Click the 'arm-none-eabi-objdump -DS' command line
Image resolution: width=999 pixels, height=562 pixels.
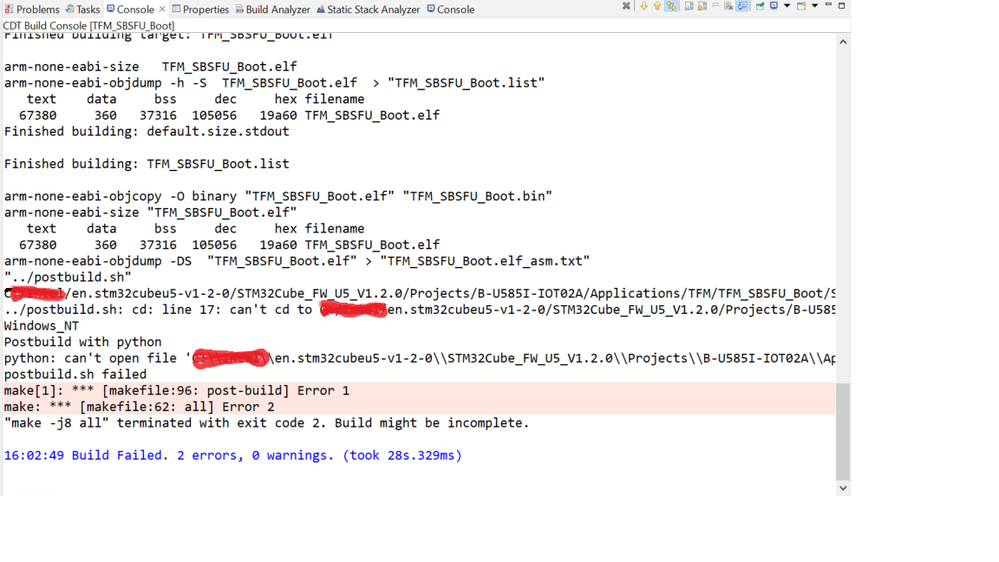tap(297, 261)
